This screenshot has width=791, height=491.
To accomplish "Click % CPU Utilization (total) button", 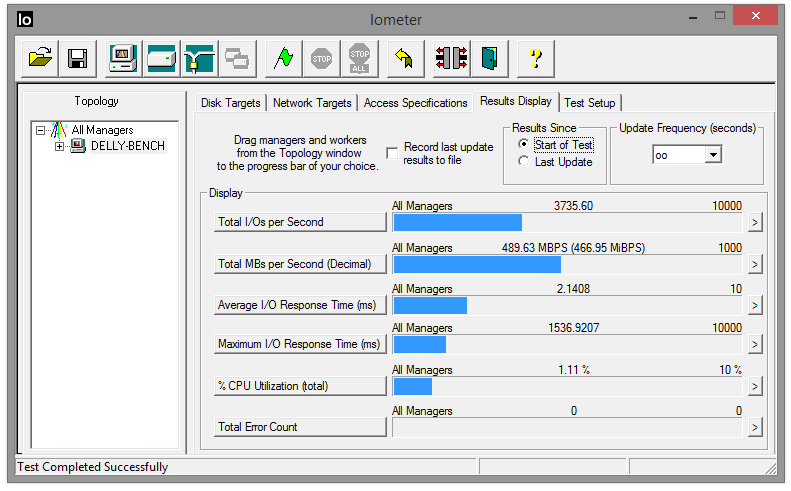I will click(x=300, y=386).
